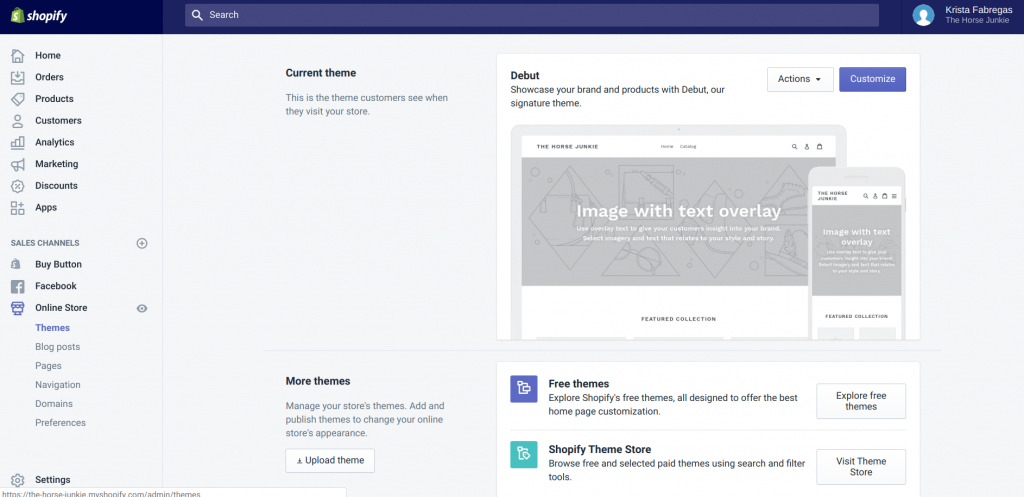The image size is (1024, 497).
Task: Click the Current theme heading
Action: click(x=321, y=73)
